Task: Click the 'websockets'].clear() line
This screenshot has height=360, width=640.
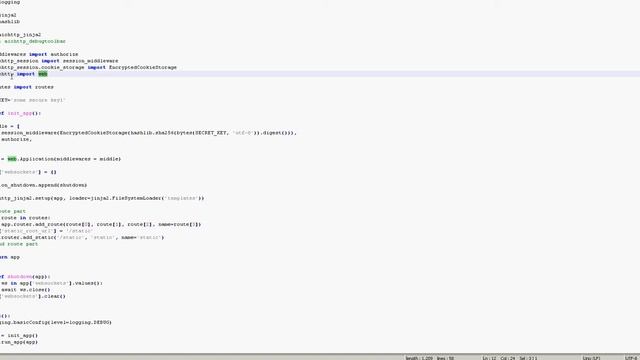Action: point(33,296)
